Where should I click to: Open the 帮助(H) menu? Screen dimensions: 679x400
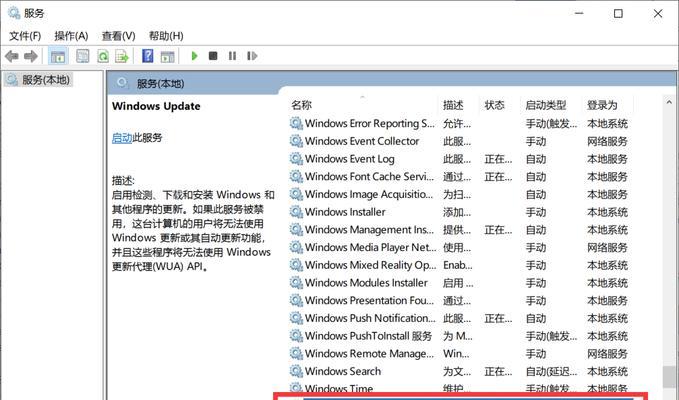point(166,36)
